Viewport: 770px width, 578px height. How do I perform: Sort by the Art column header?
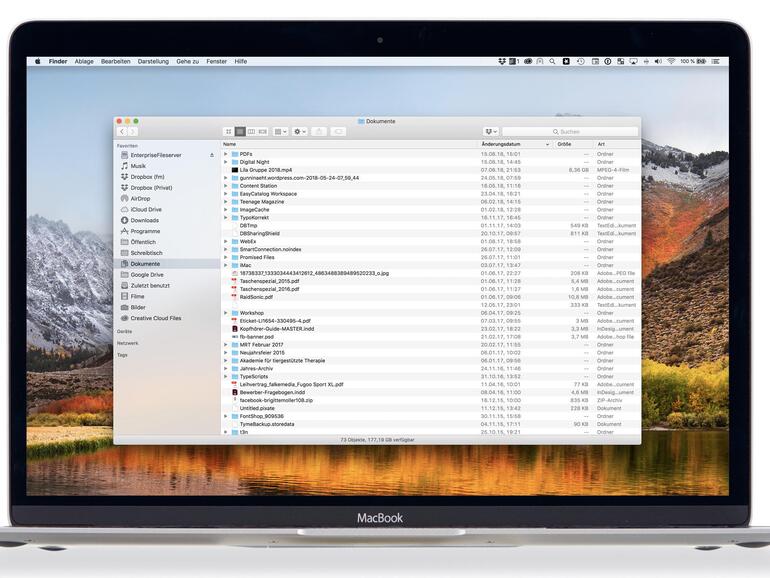click(x=617, y=144)
